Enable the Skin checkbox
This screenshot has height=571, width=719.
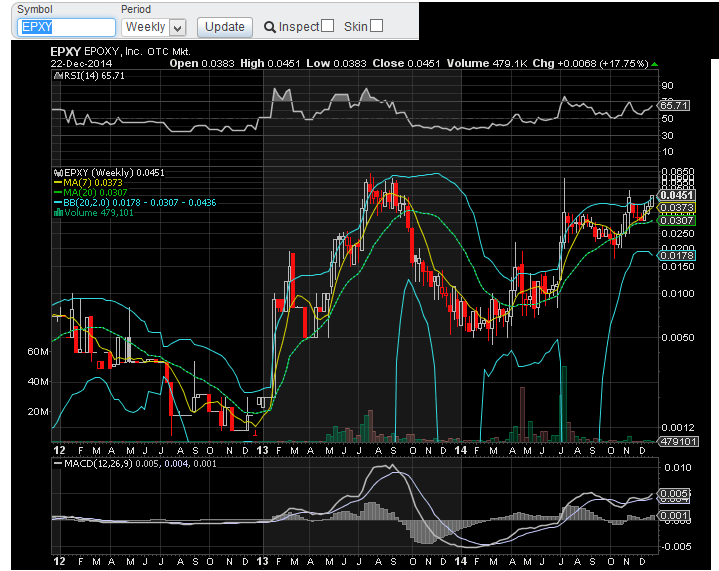point(376,26)
